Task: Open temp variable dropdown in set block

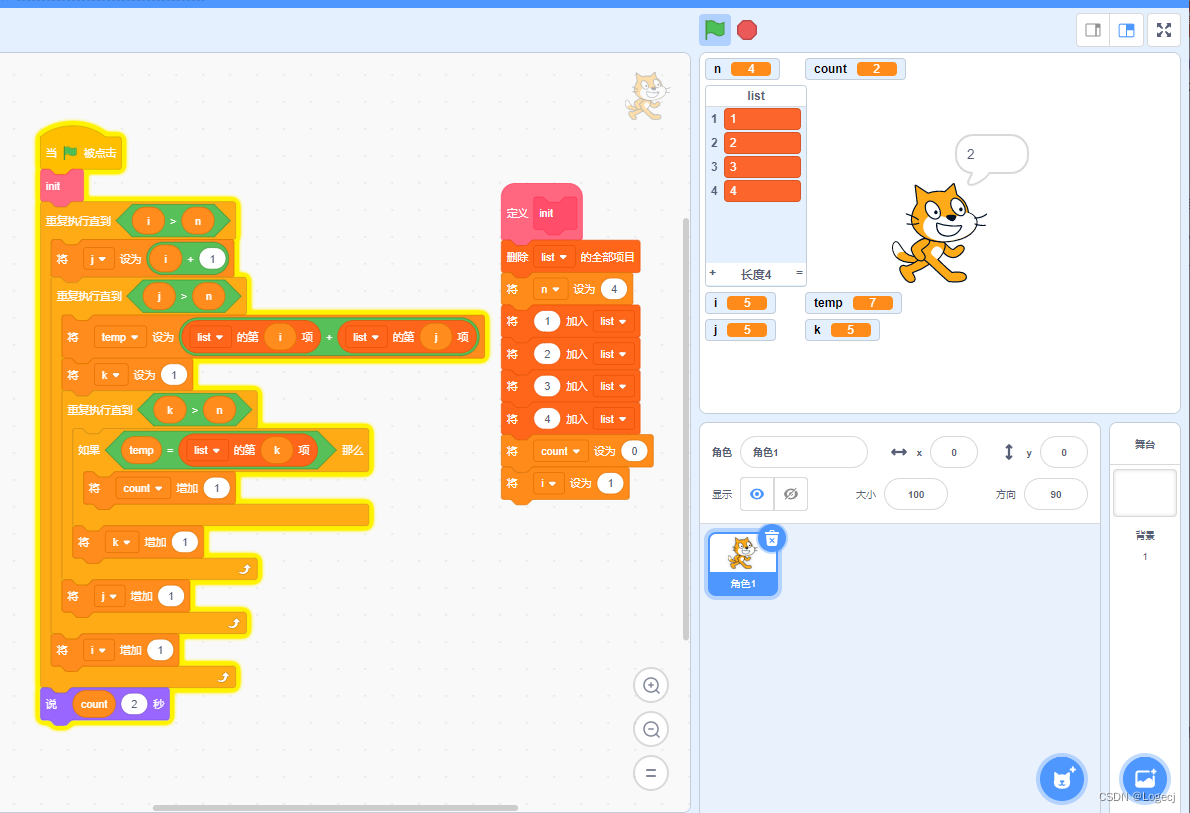Action: 119,337
